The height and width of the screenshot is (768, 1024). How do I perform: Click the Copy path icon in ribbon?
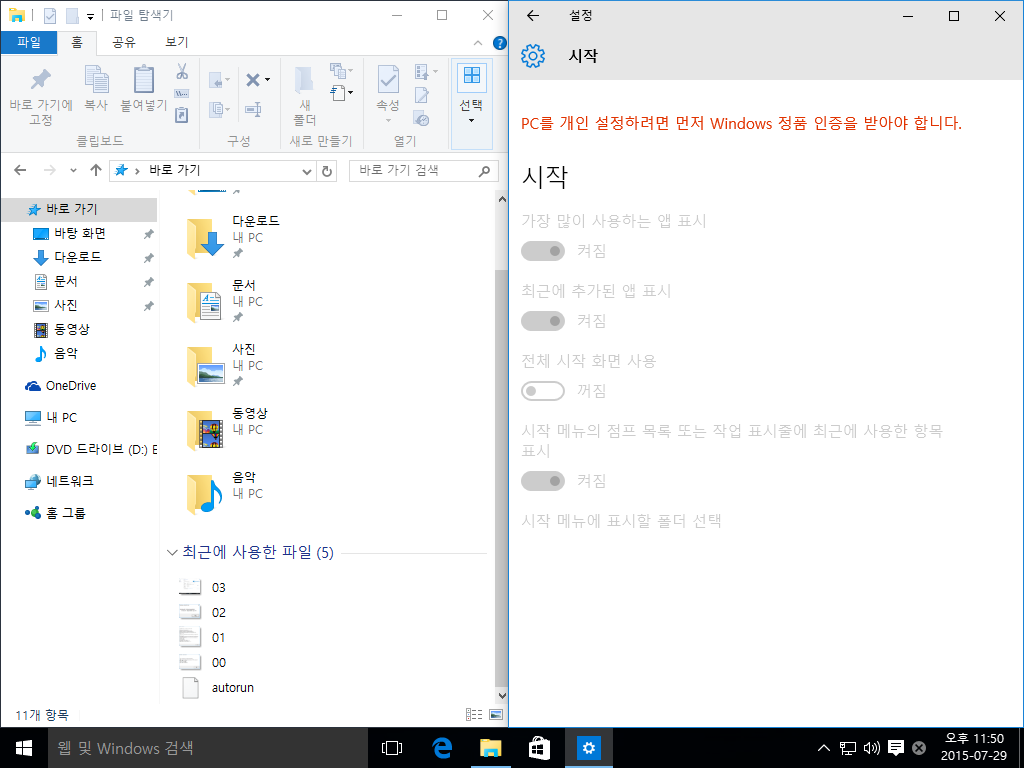point(182,93)
